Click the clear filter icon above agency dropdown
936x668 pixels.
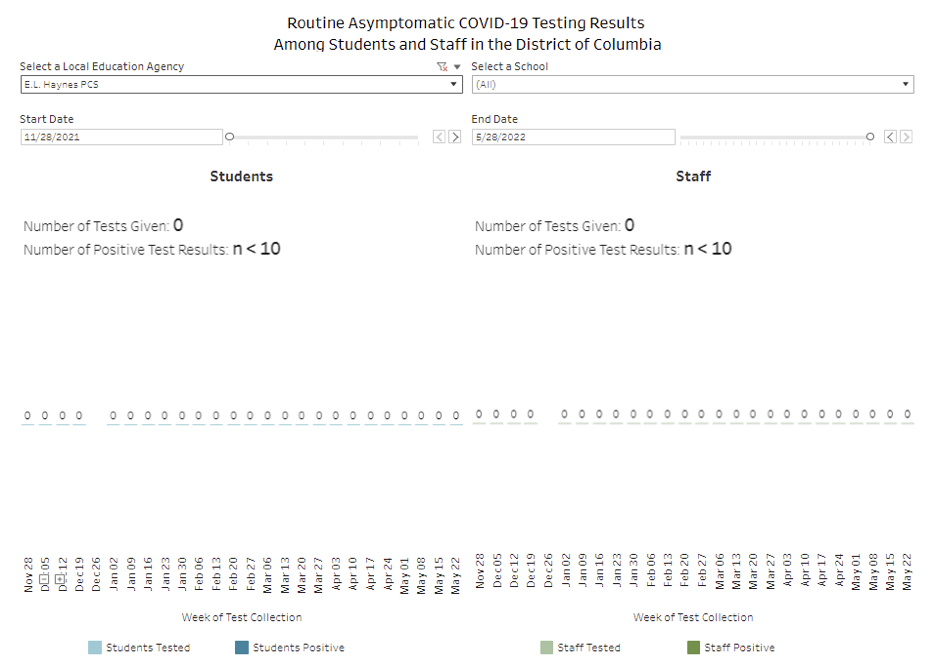point(442,67)
